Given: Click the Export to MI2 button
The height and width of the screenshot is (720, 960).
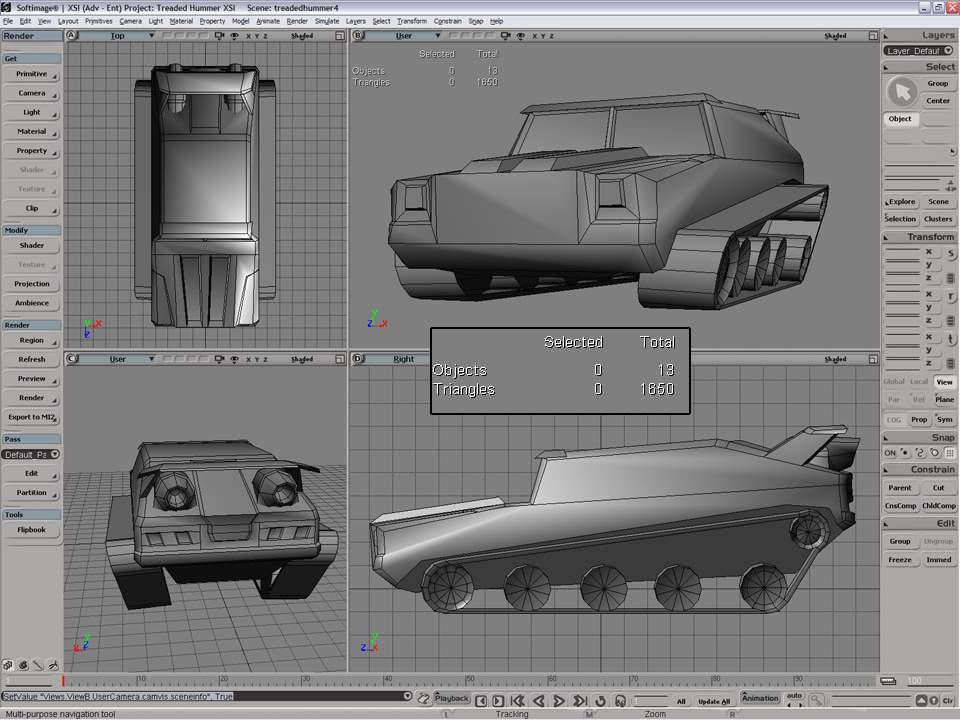Looking at the screenshot, I should pos(31,417).
